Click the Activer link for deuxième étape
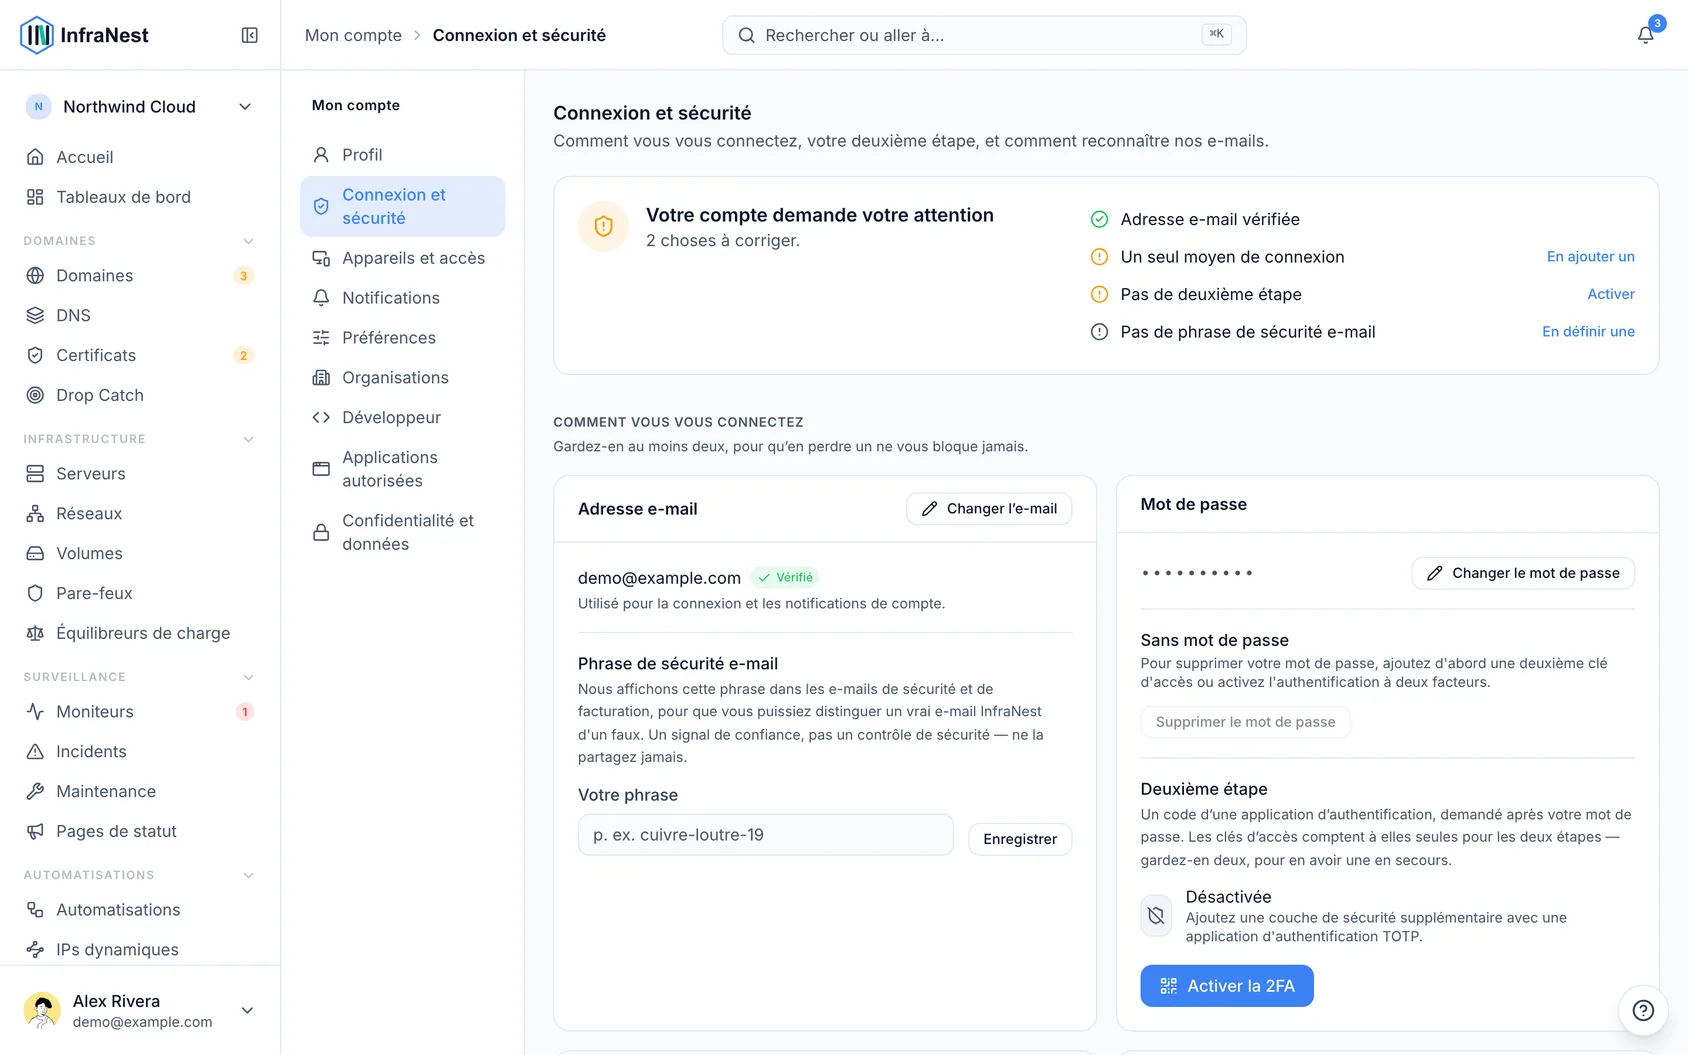The image size is (1688, 1055). click(1611, 294)
